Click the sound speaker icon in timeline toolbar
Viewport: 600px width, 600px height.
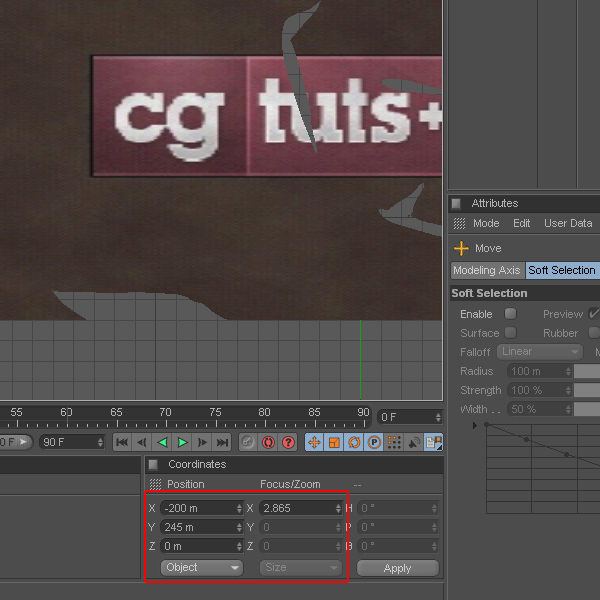point(414,443)
